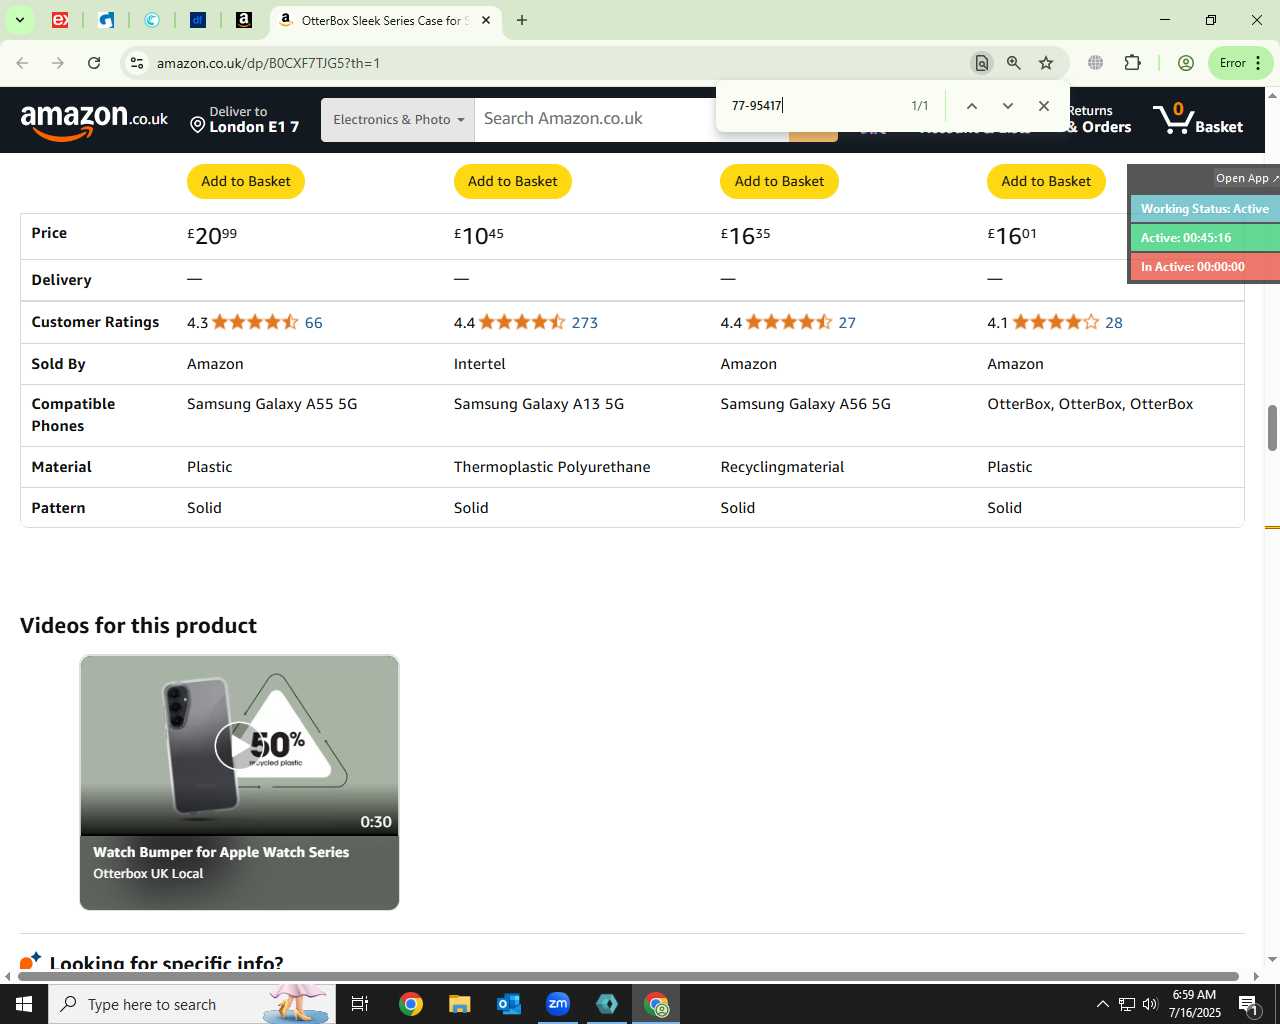Switch to the second pinned blue tab
The height and width of the screenshot is (1024, 1280).
[x=106, y=20]
